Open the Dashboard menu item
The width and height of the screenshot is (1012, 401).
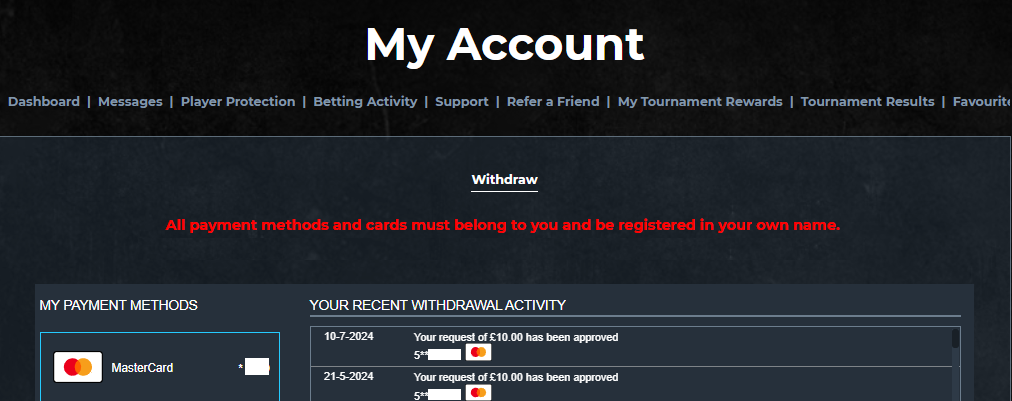pos(44,101)
